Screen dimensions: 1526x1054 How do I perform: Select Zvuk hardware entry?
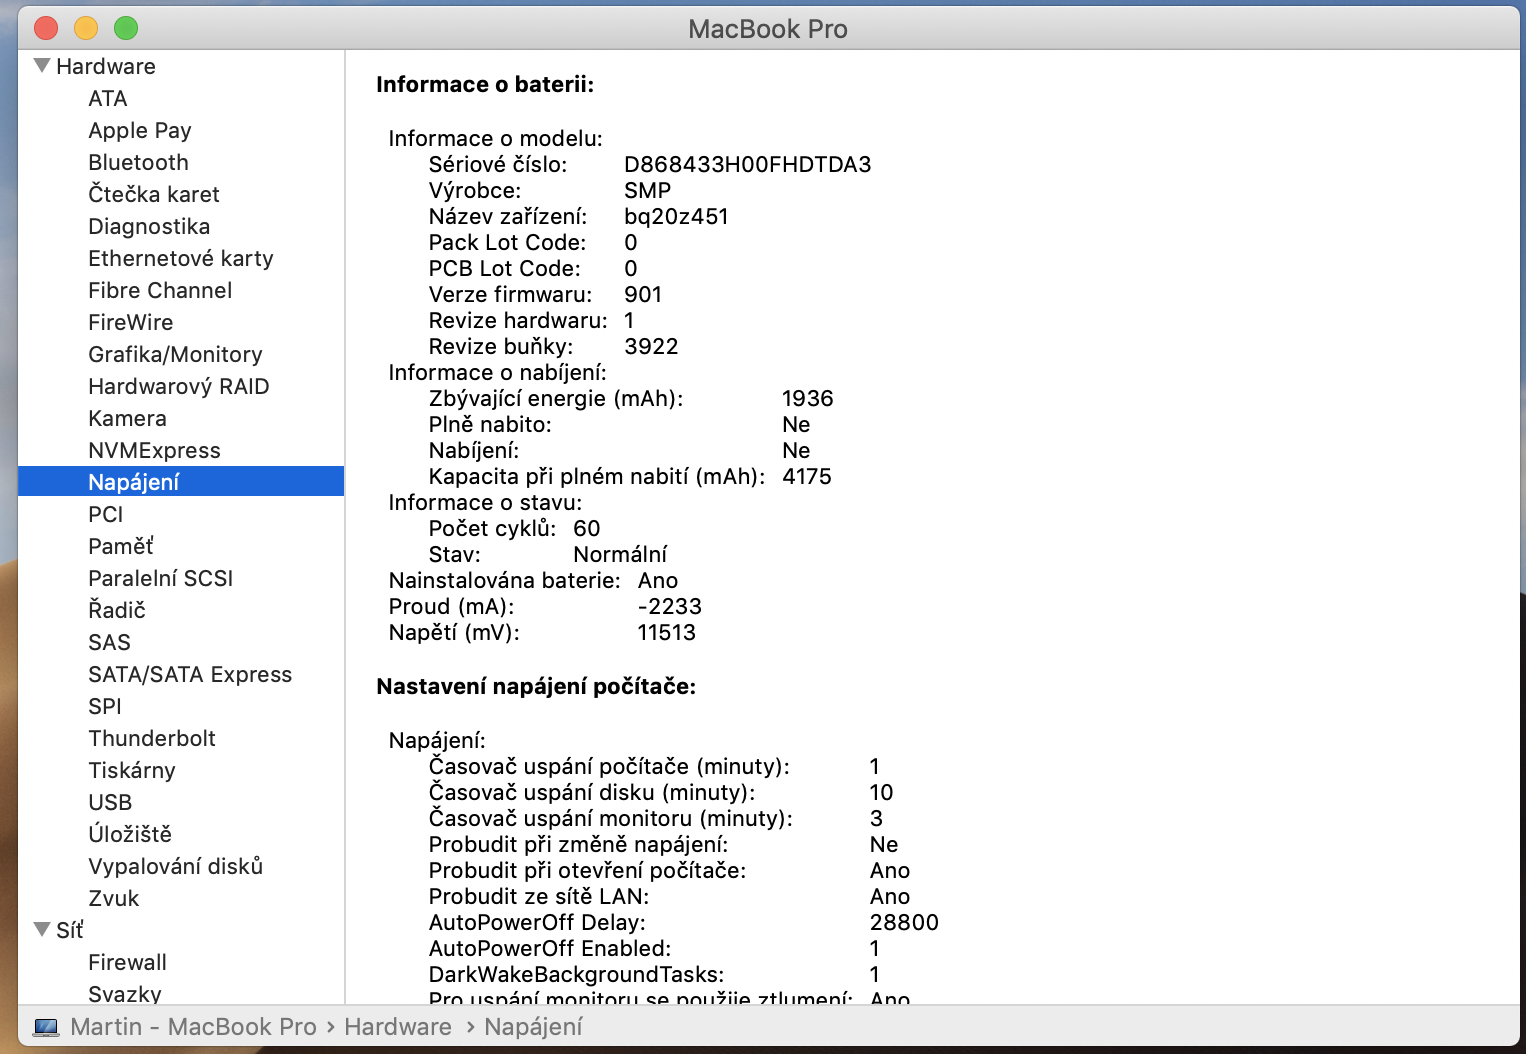tap(114, 898)
